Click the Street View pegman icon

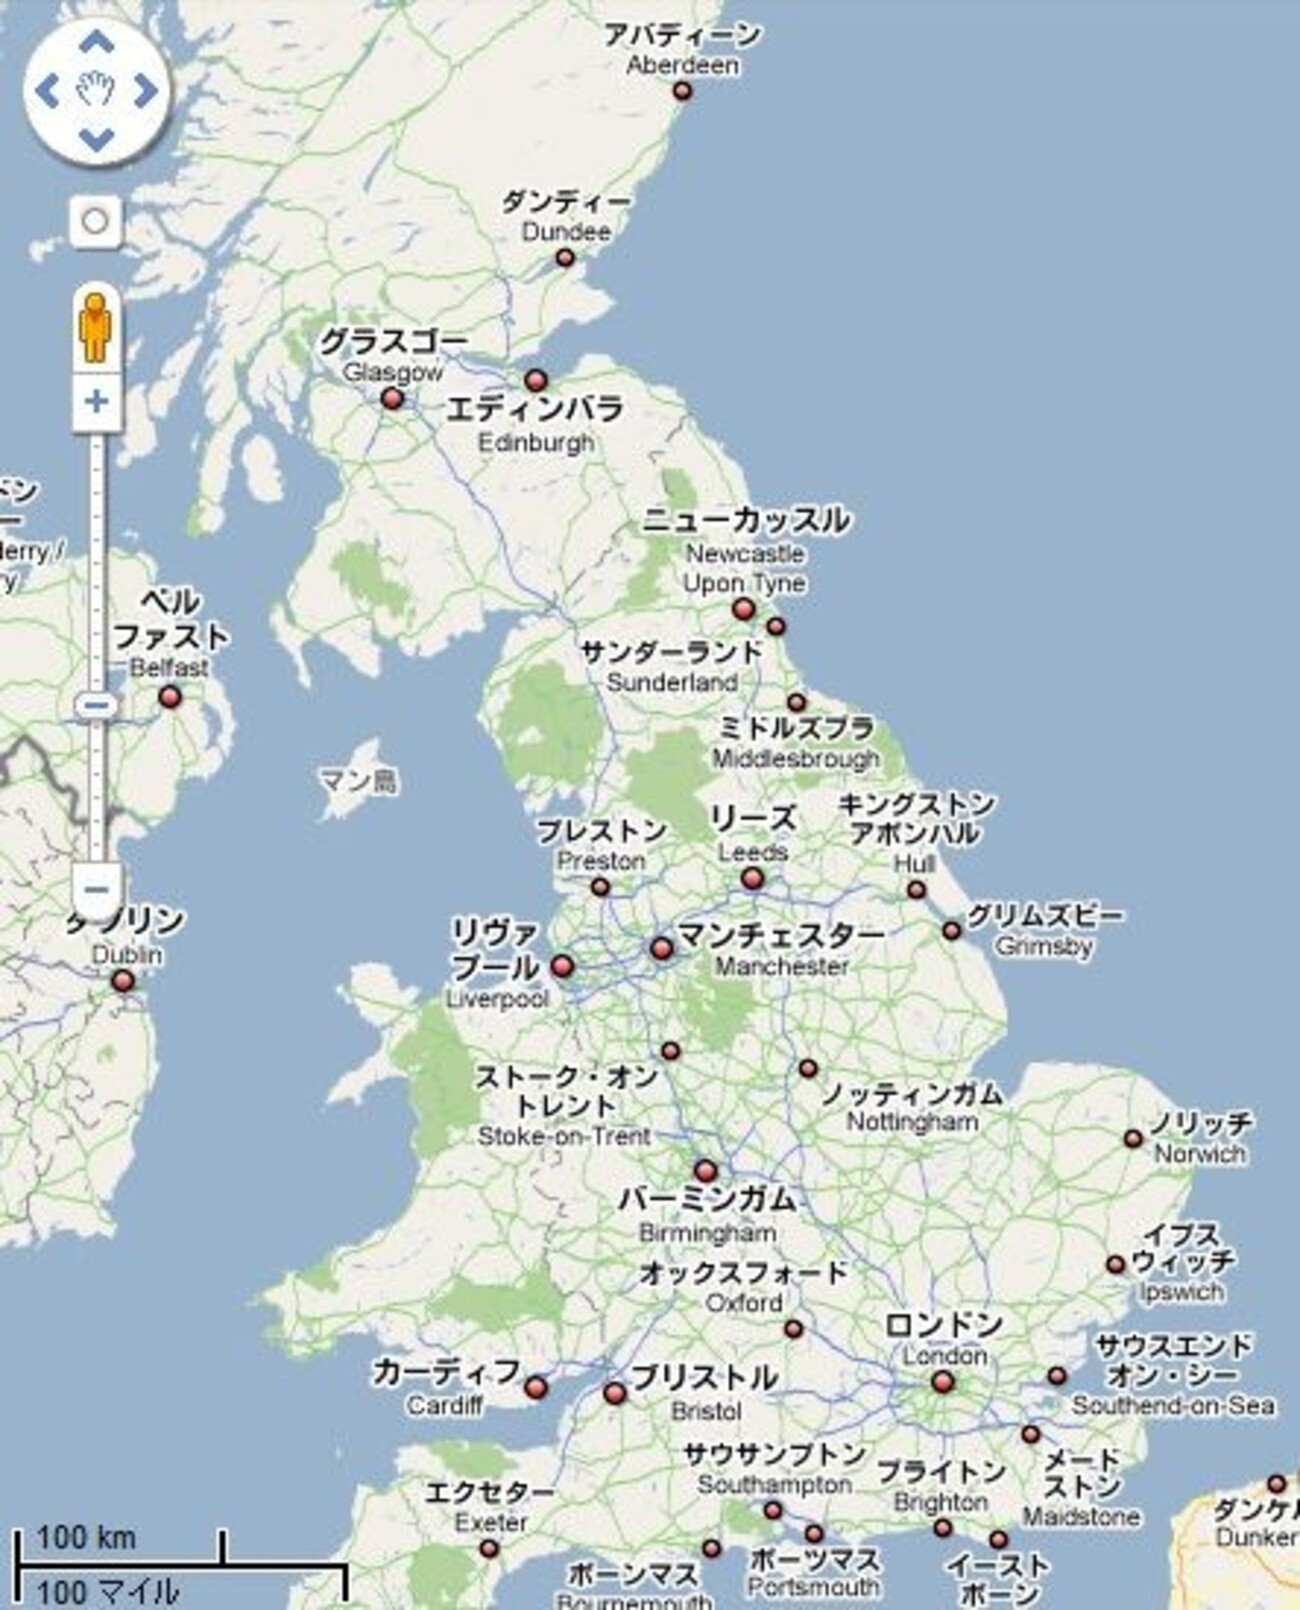(x=95, y=328)
